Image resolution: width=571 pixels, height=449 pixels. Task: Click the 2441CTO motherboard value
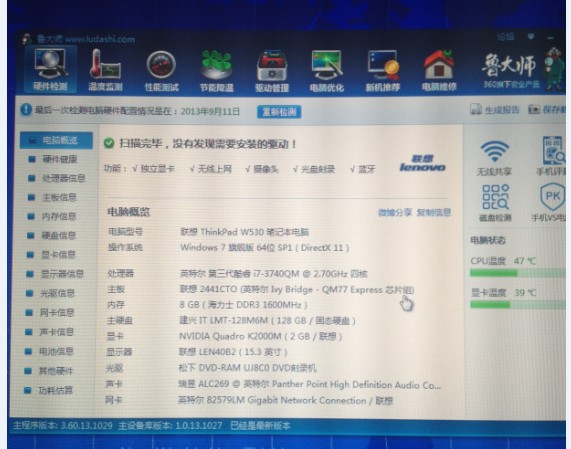pos(297,290)
